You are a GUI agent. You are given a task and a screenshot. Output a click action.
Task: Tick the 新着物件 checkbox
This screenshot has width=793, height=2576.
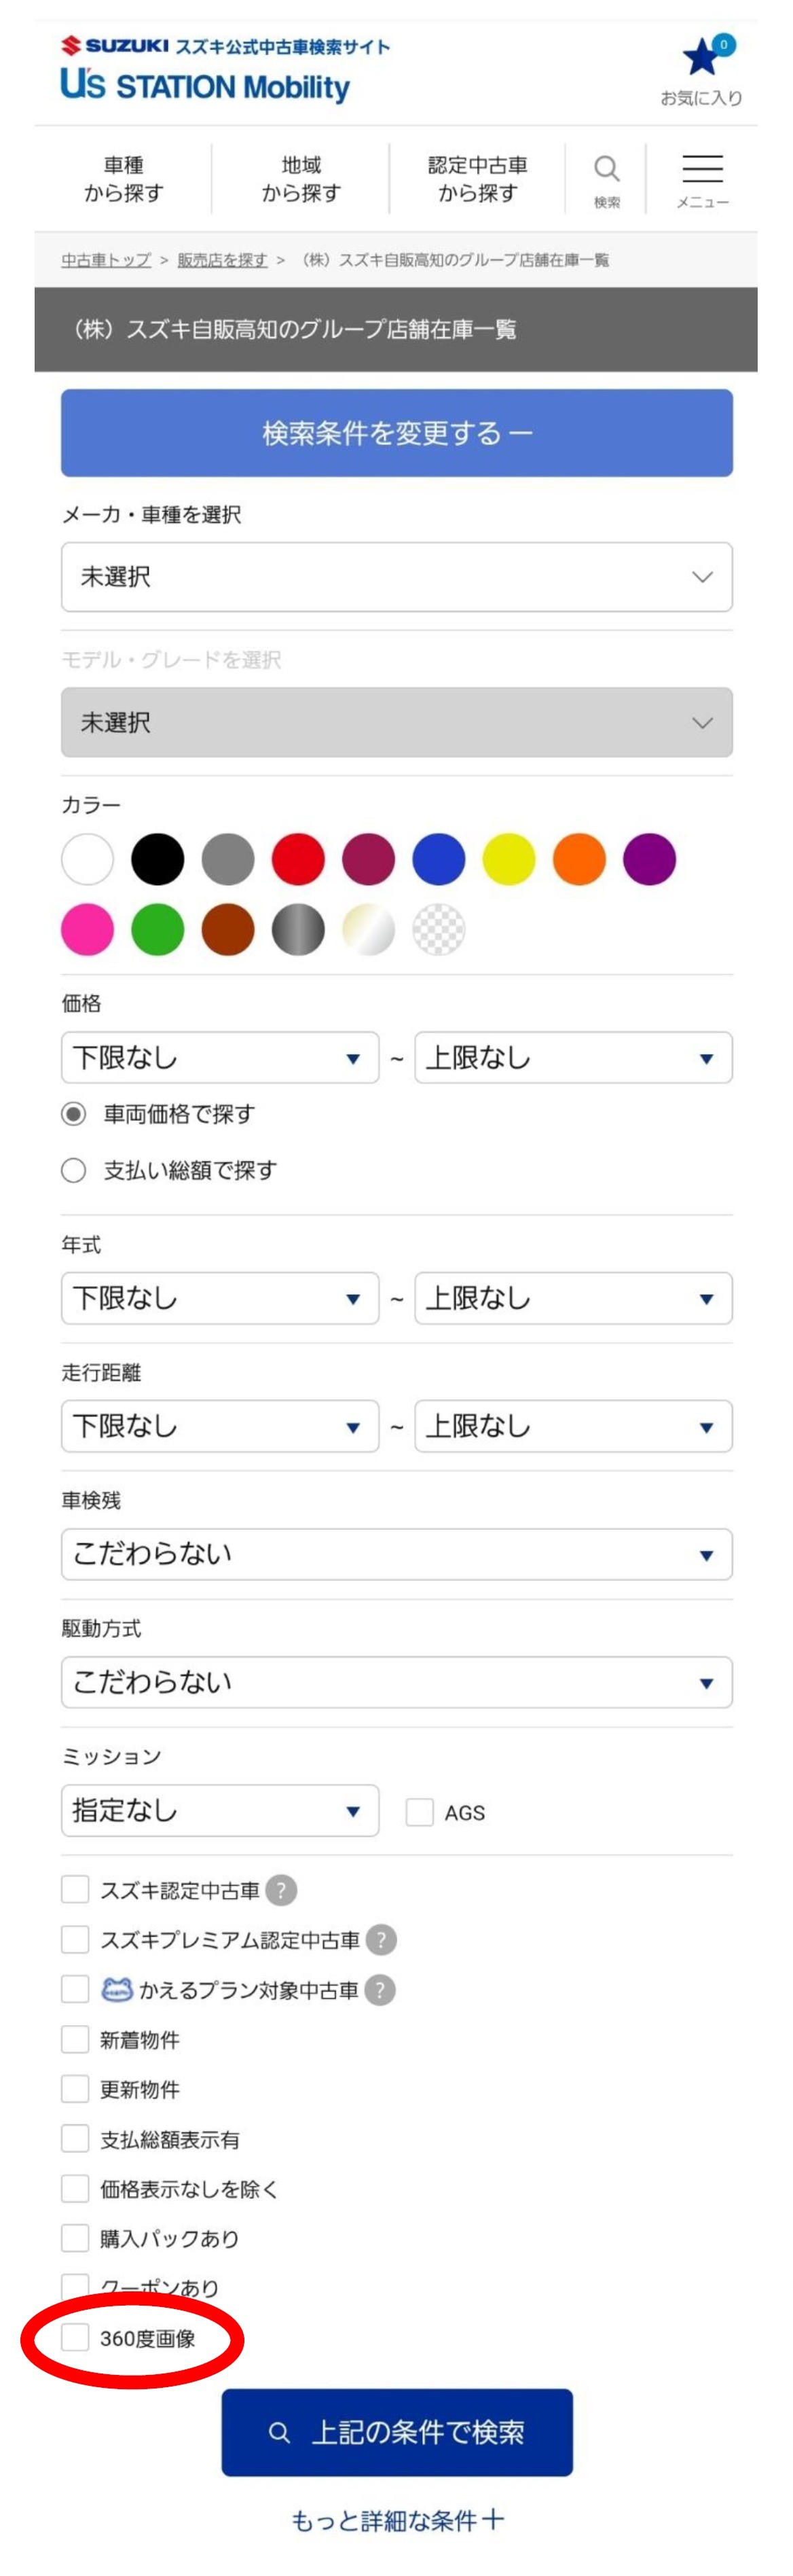point(75,2039)
